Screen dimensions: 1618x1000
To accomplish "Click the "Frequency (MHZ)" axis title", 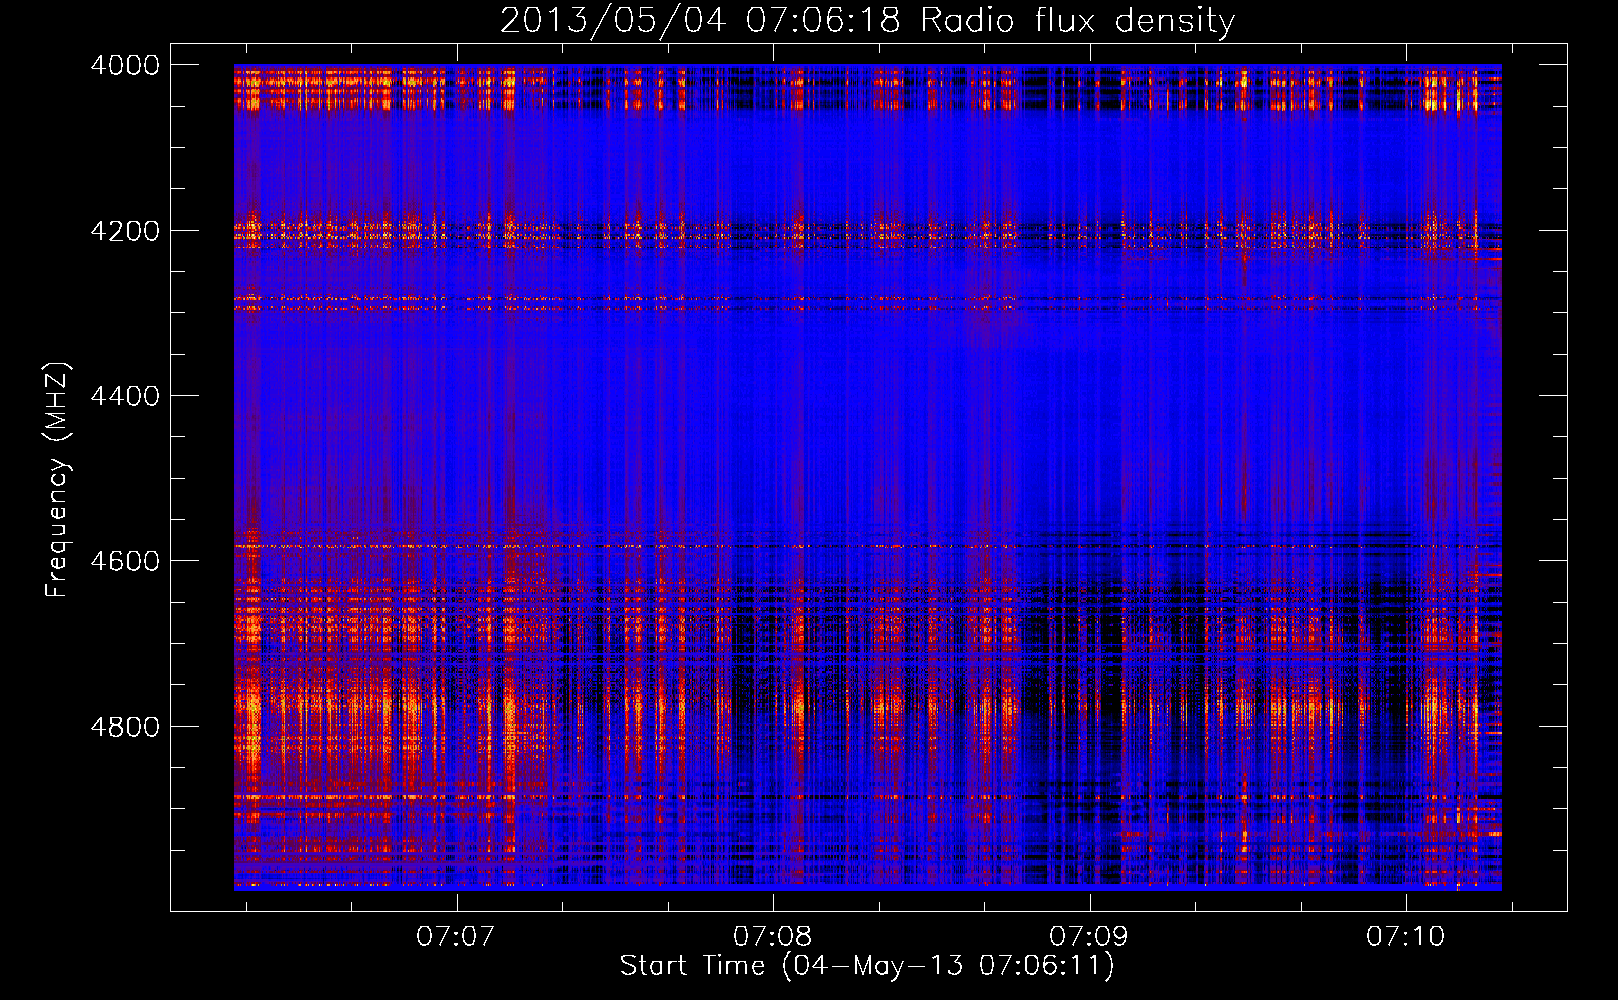I will click(x=58, y=480).
